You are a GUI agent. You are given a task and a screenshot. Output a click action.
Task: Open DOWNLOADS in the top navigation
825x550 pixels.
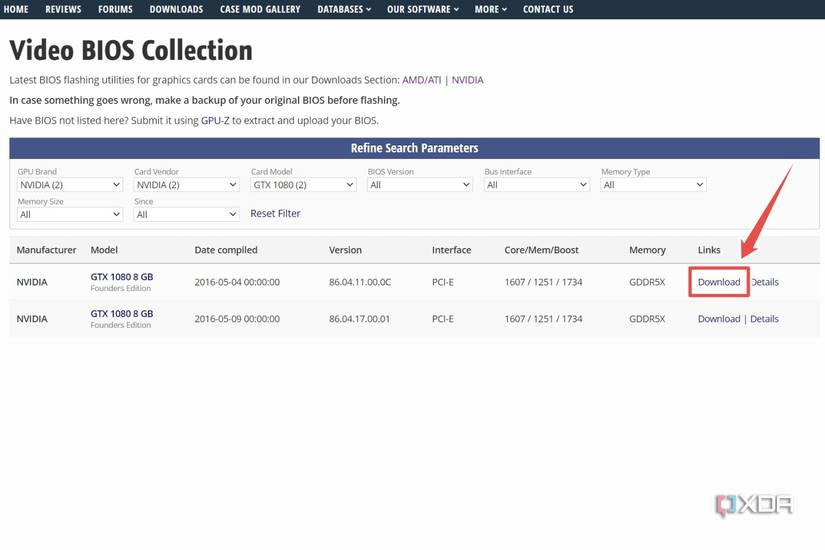176,9
